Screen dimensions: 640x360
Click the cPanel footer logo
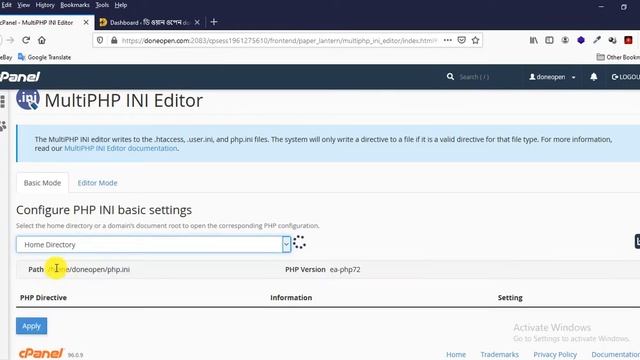[41, 353]
